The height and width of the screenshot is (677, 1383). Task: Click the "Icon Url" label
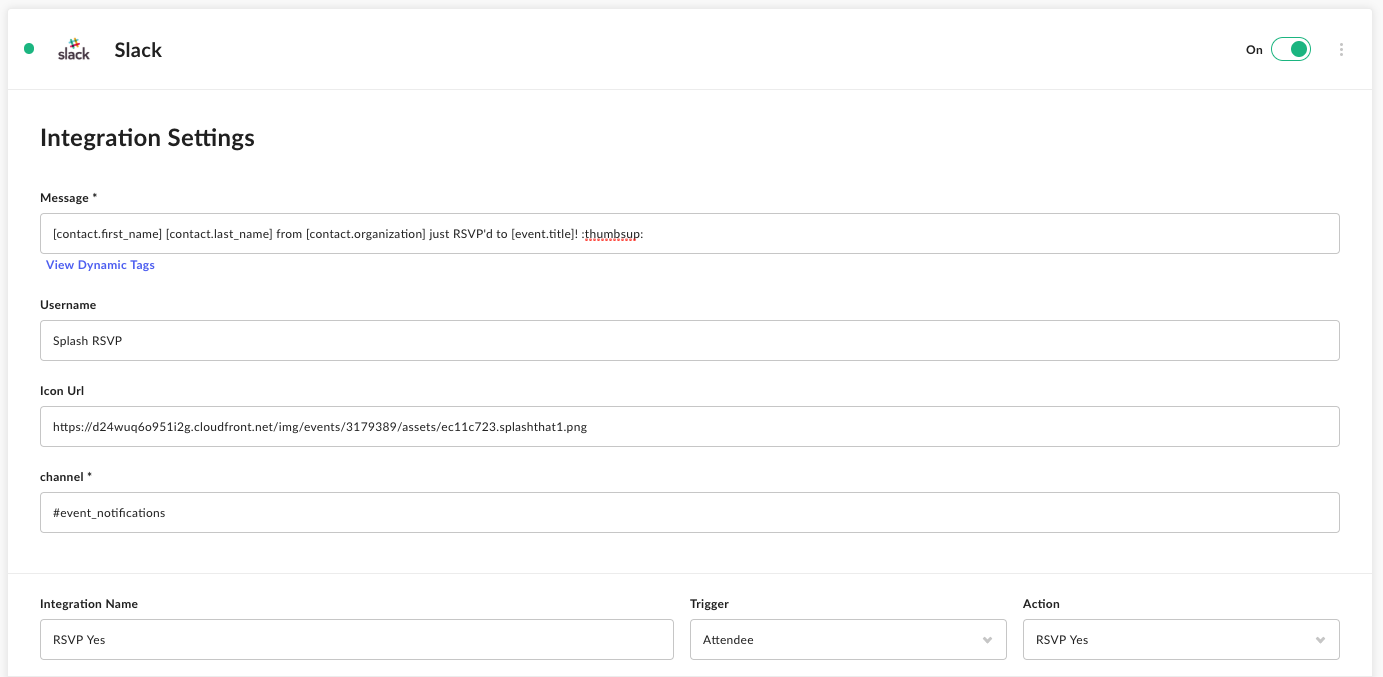point(62,391)
